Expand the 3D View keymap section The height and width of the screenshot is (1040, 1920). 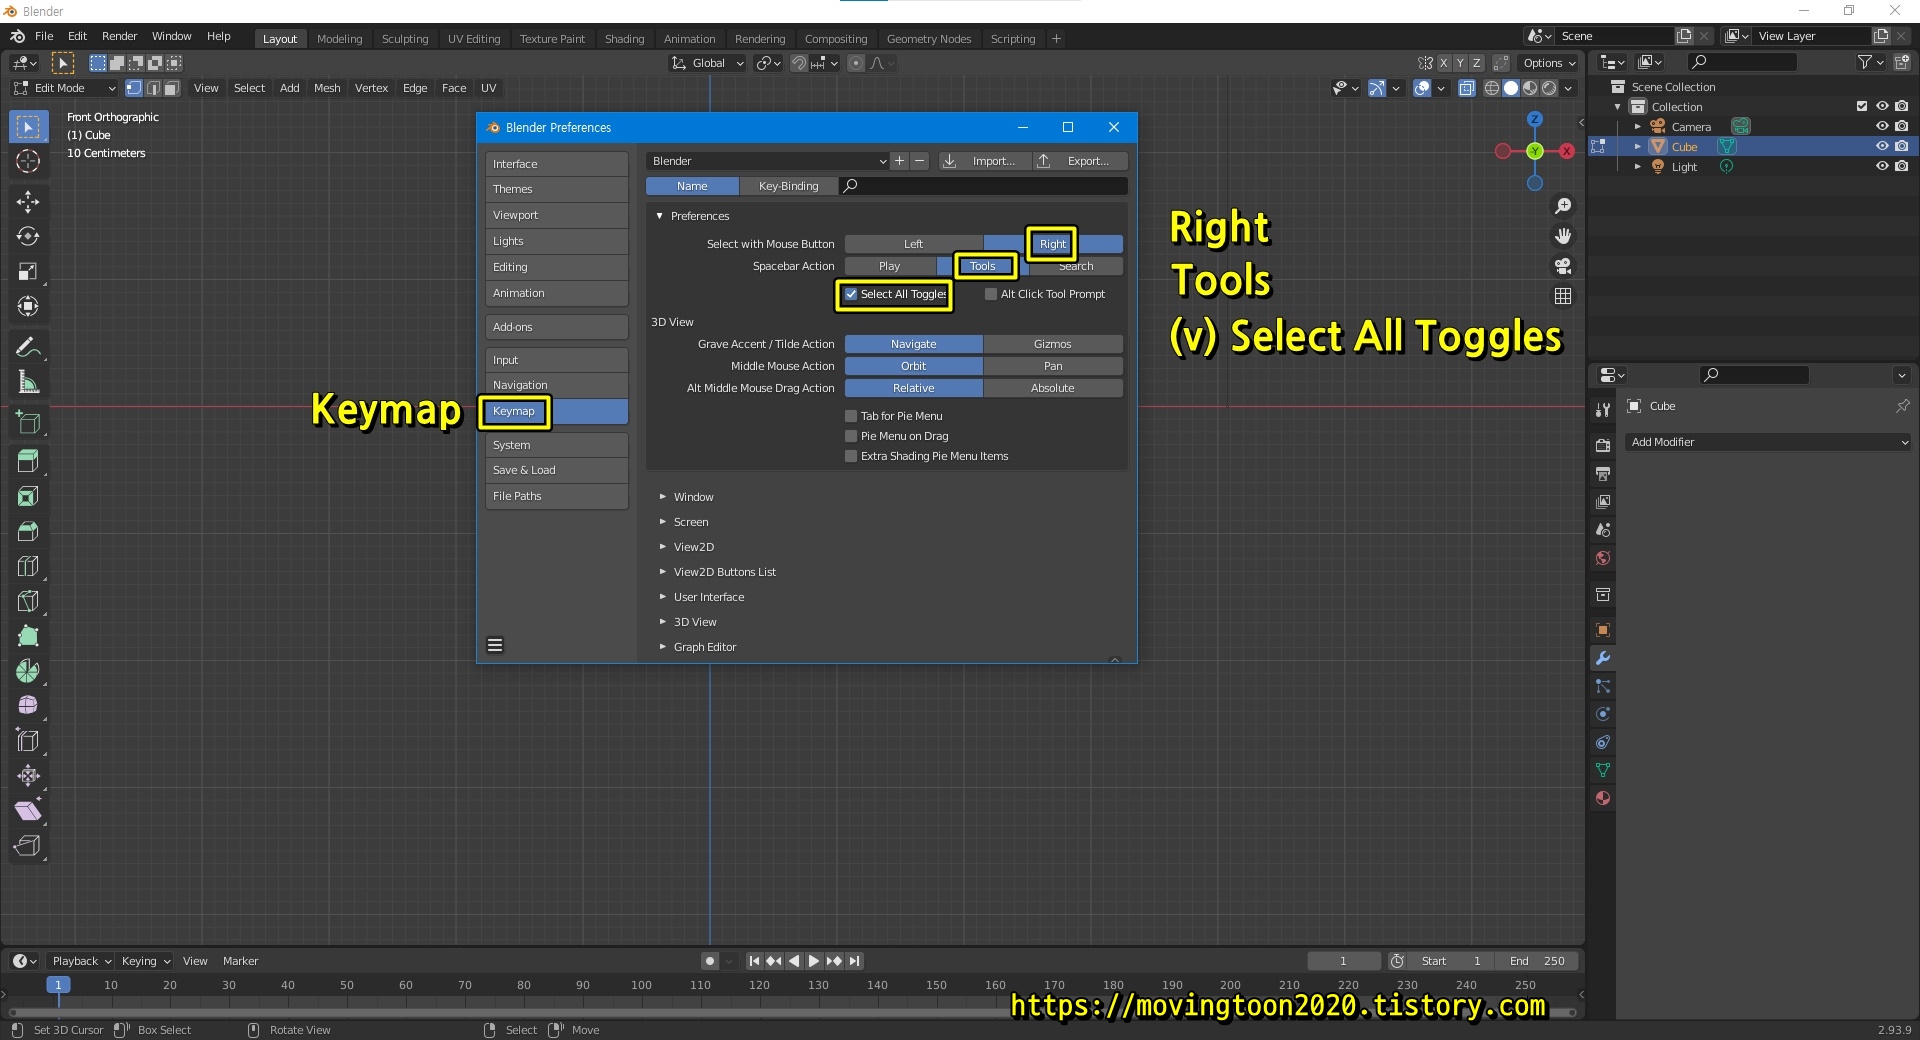[662, 622]
